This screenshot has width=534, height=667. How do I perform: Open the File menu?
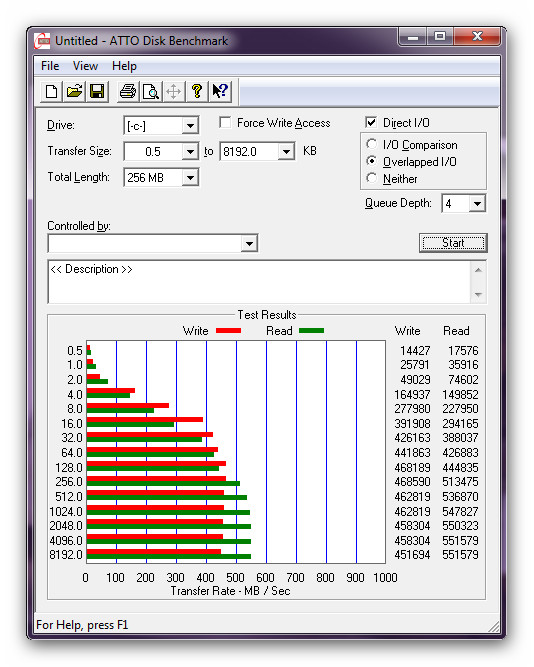[x=50, y=66]
